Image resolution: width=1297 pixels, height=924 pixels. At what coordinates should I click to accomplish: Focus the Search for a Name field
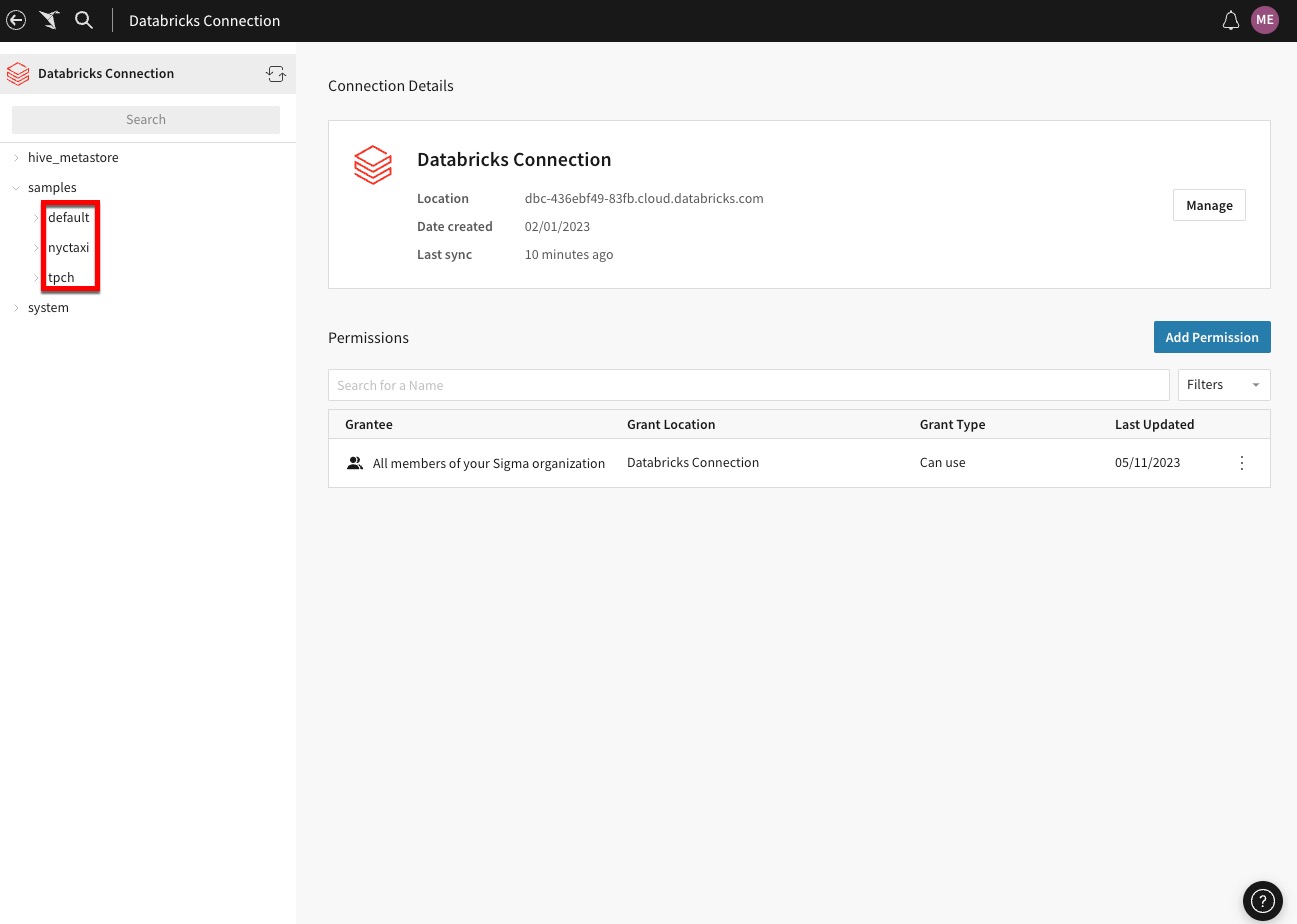click(x=749, y=385)
